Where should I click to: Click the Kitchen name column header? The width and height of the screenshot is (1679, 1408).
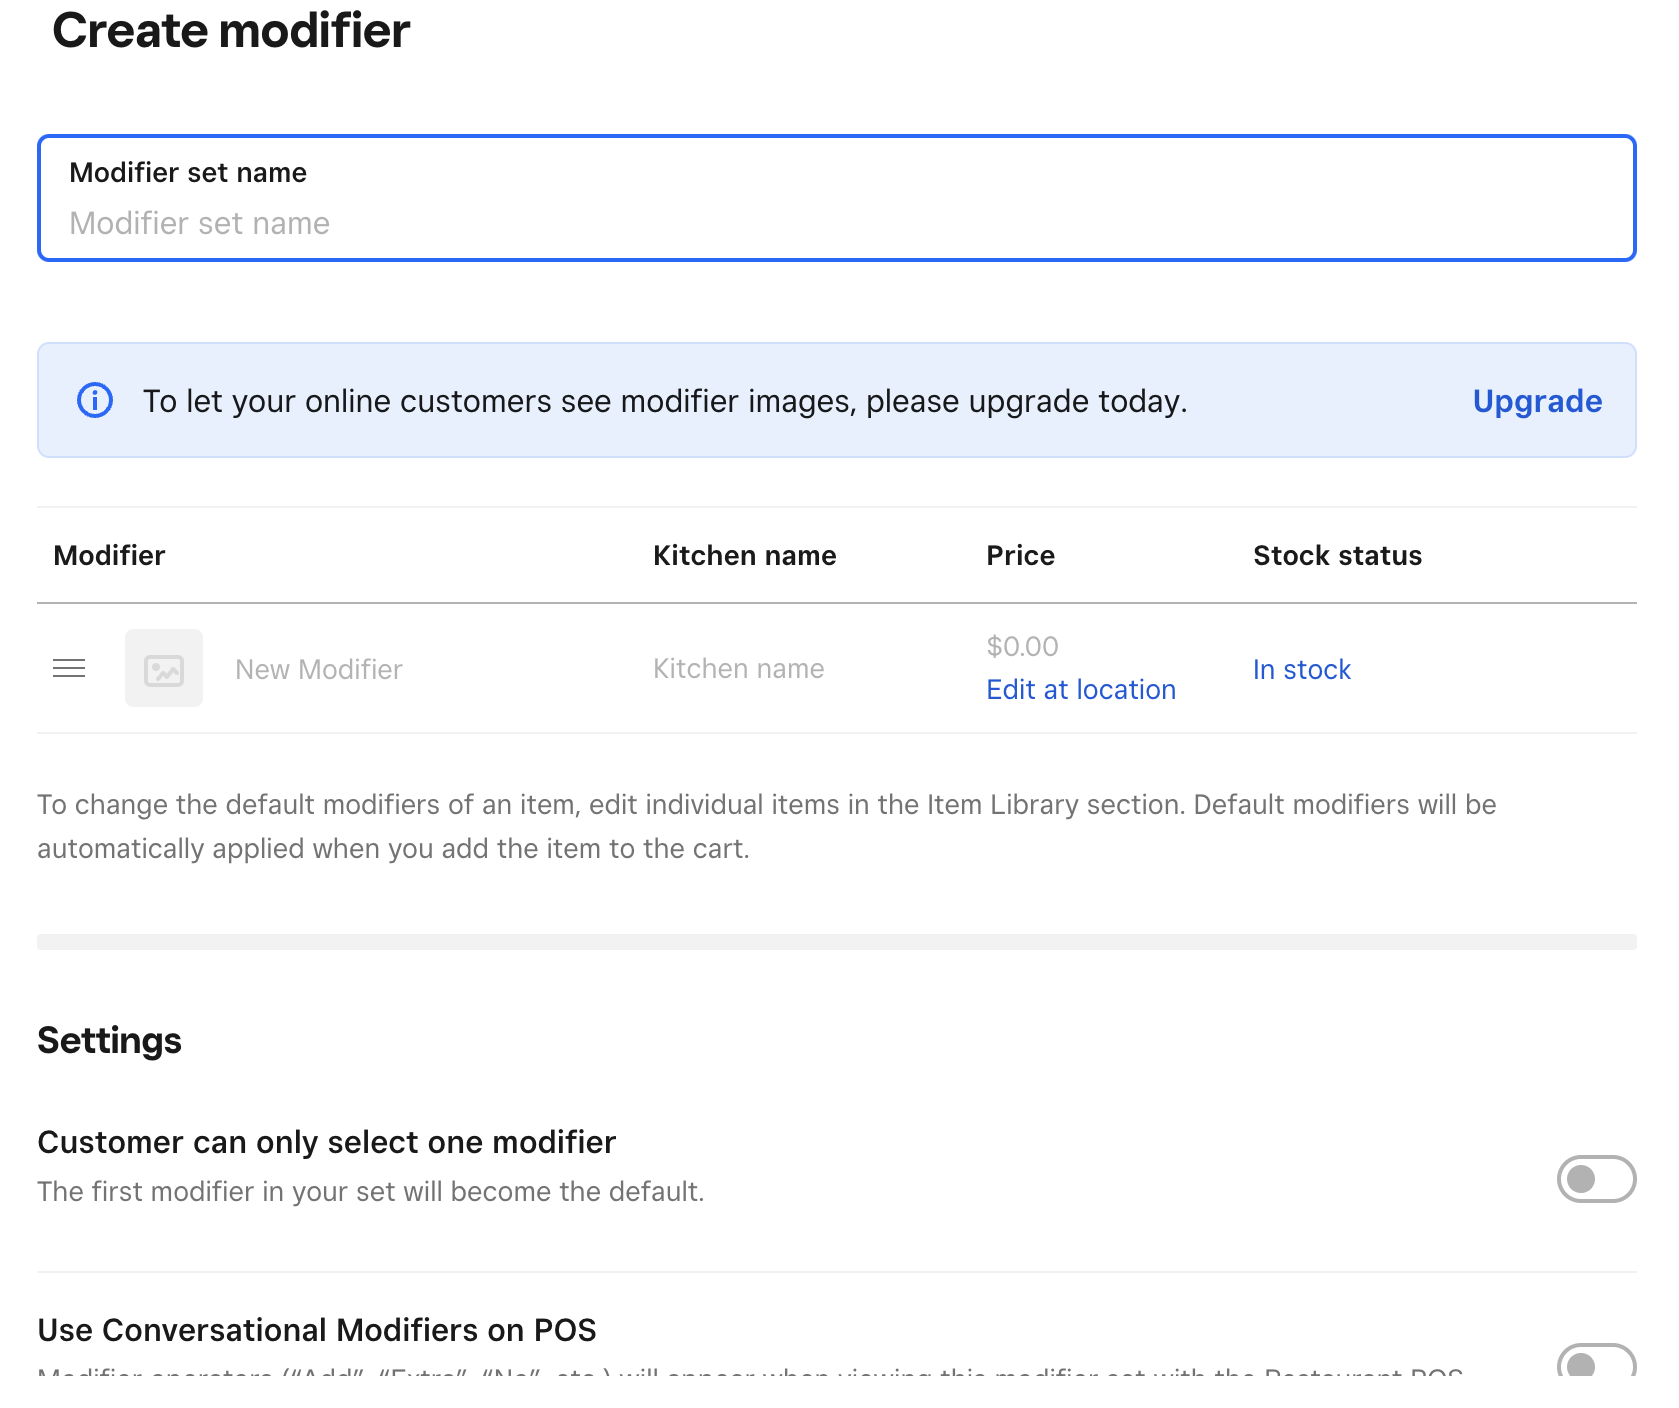[744, 556]
